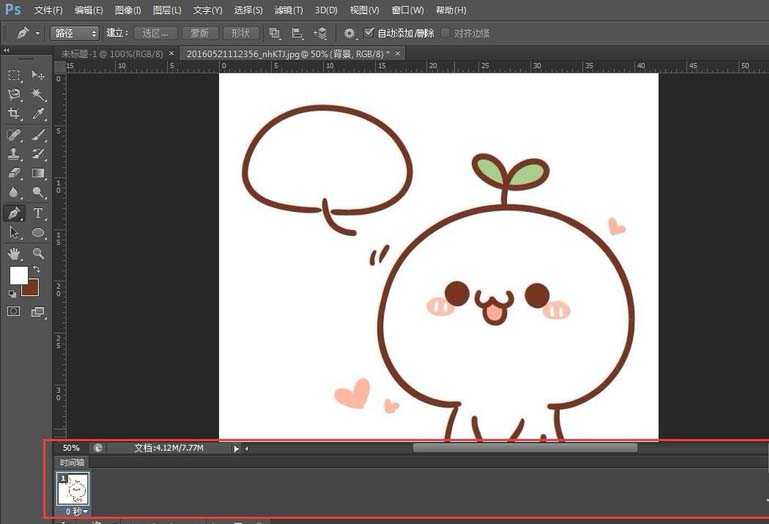Open the 路径 mode dropdown

[x=76, y=33]
